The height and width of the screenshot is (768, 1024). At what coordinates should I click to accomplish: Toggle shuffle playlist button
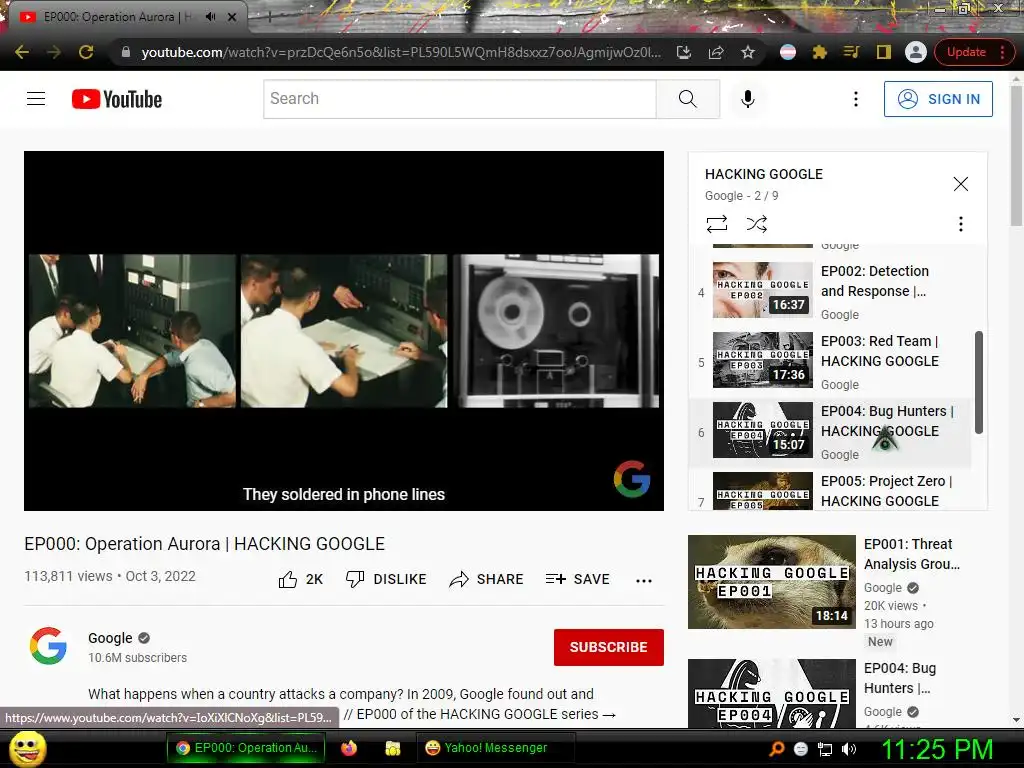click(x=757, y=224)
